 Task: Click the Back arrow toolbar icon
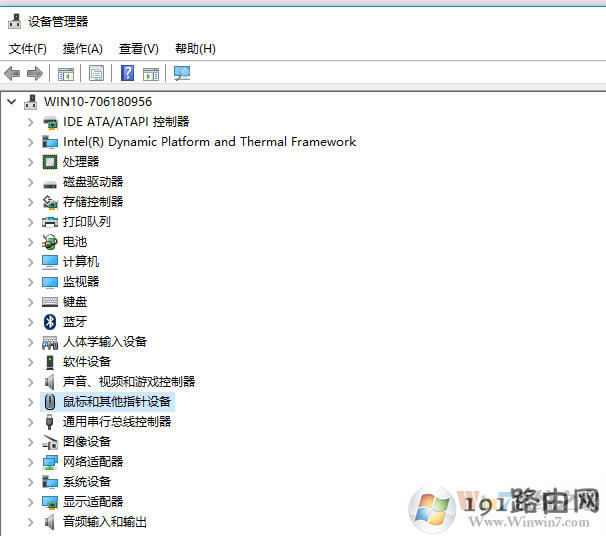[12, 73]
